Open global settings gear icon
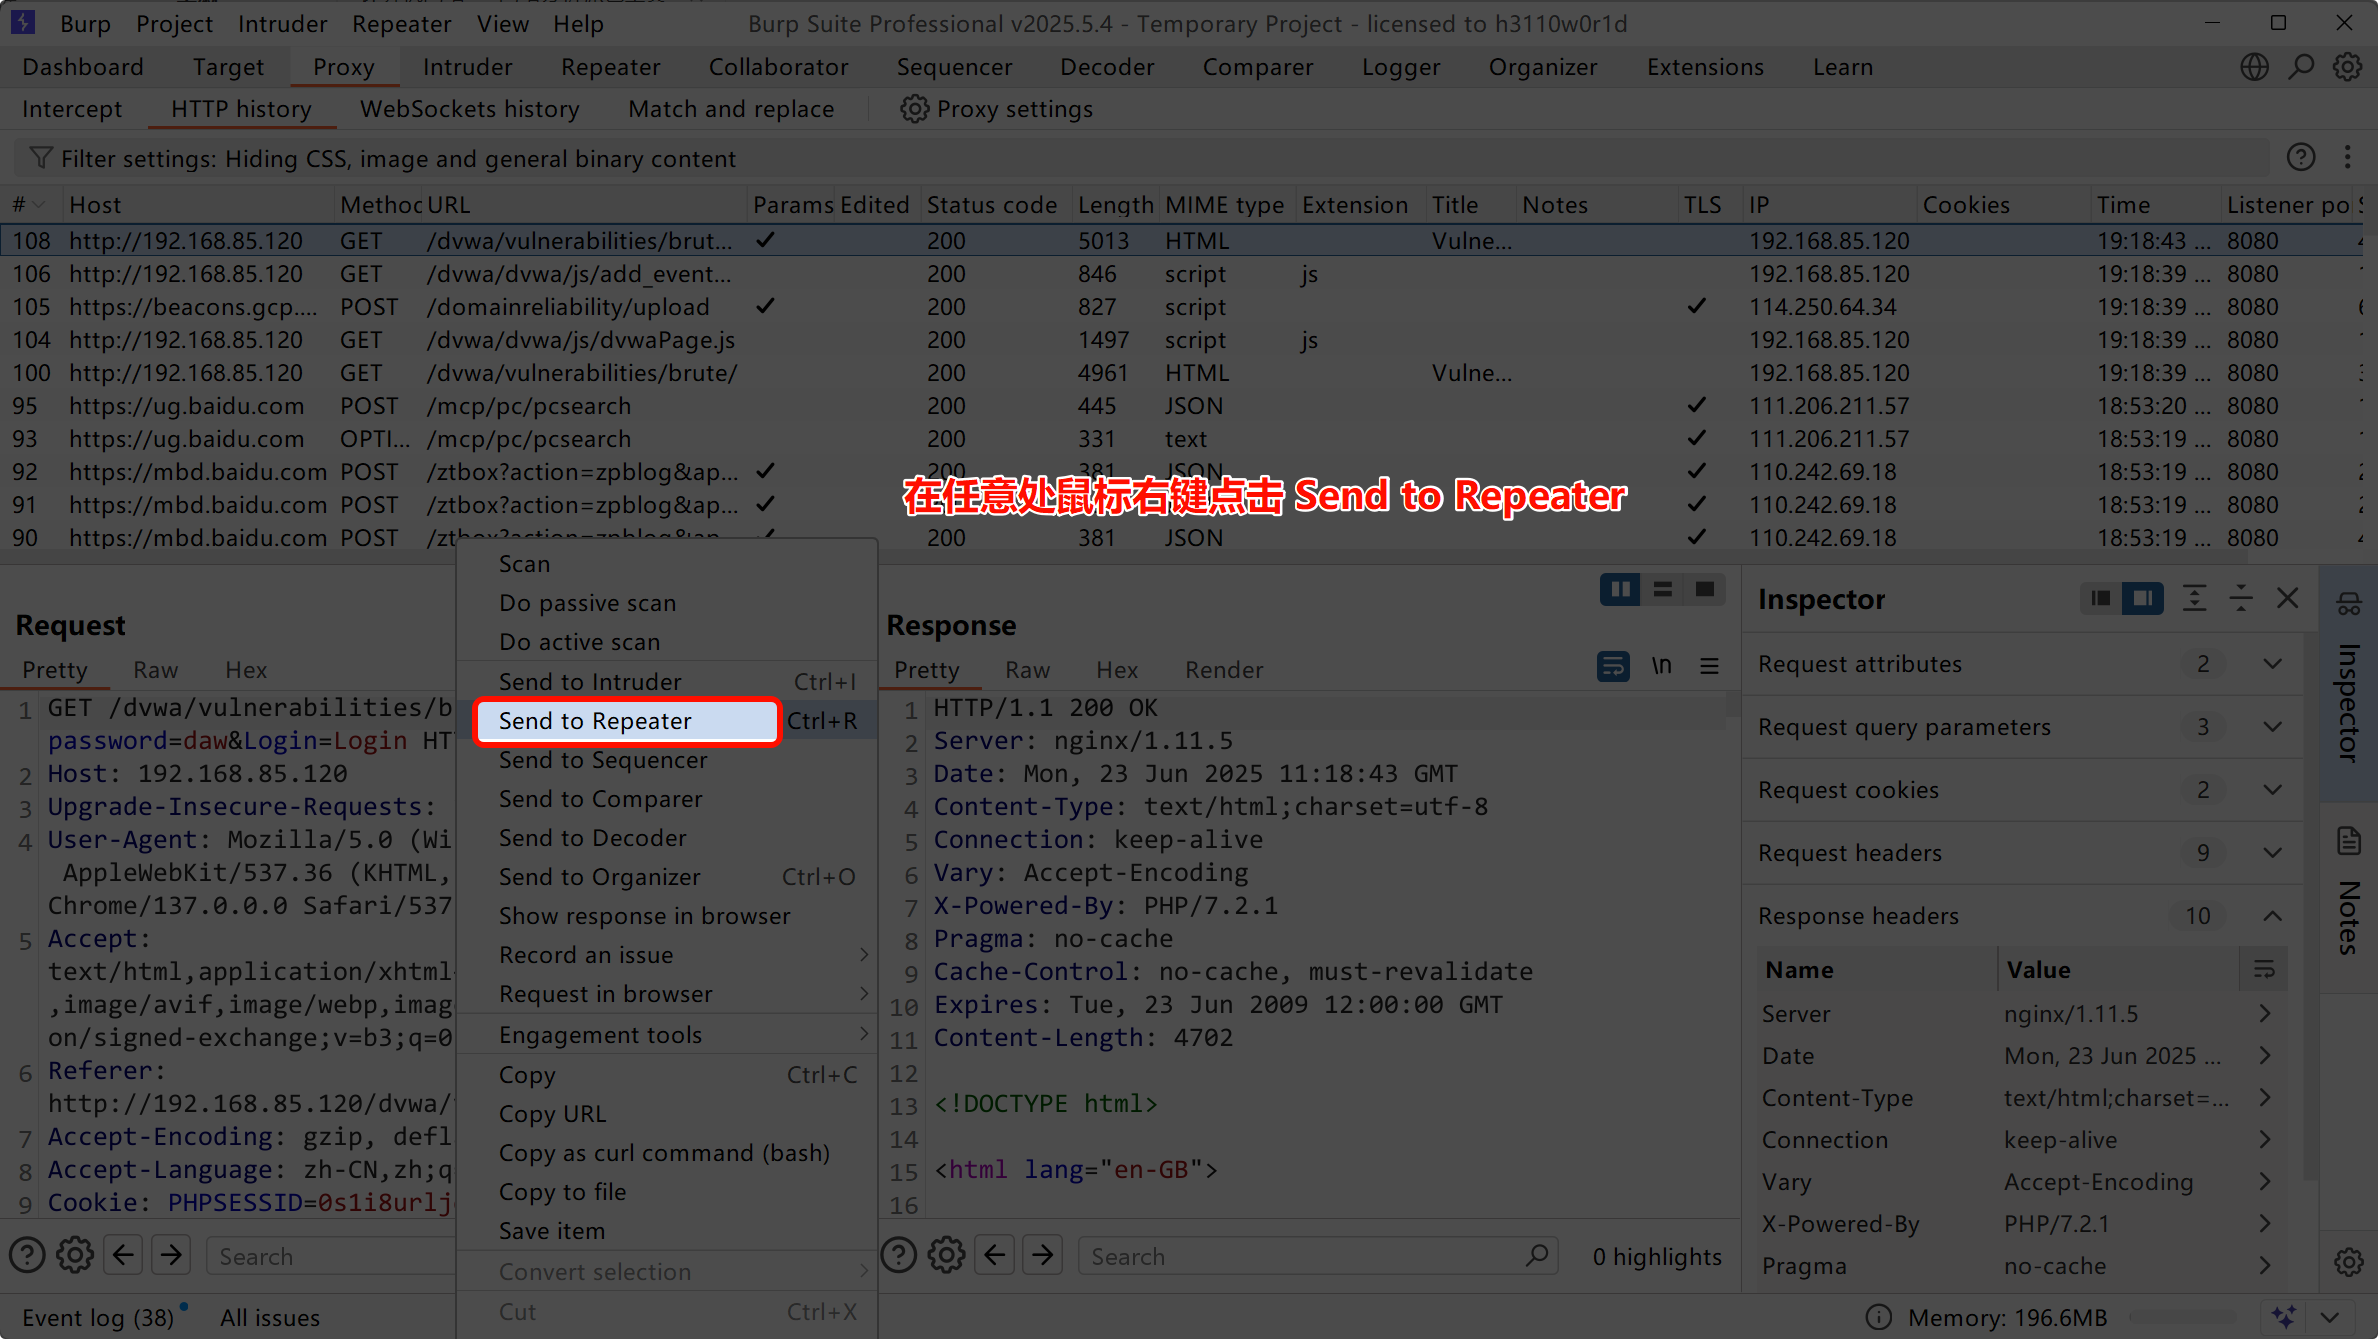The height and width of the screenshot is (1339, 2378). [2347, 67]
